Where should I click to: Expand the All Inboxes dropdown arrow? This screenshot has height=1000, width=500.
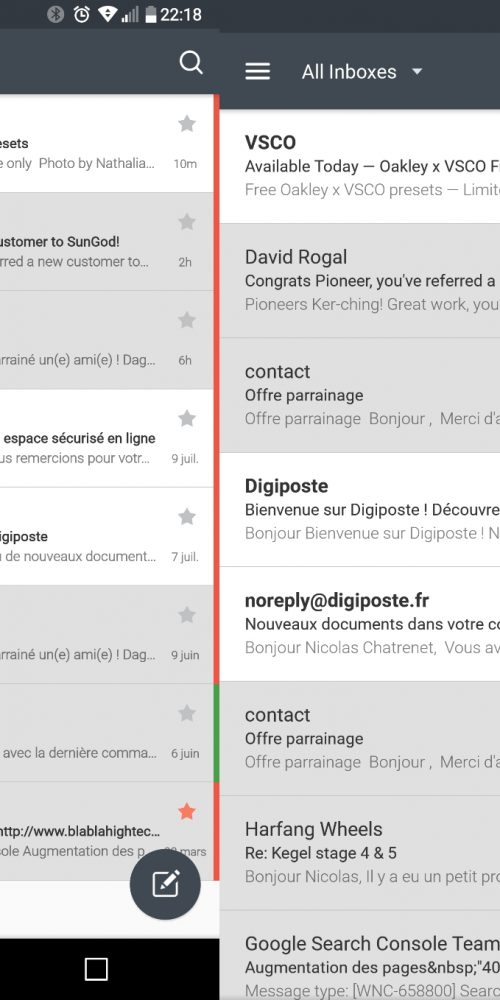coord(417,71)
